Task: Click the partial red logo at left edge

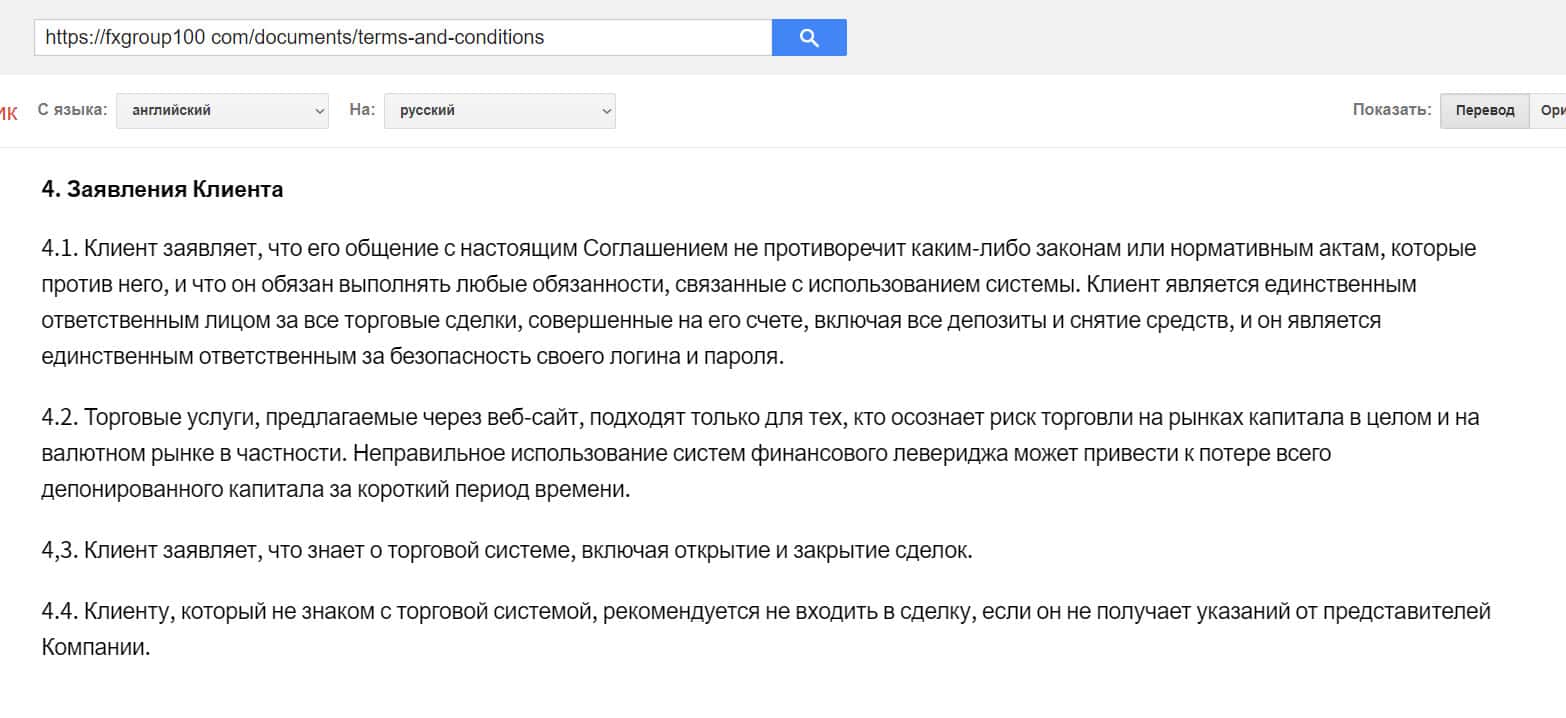Action: coord(8,113)
